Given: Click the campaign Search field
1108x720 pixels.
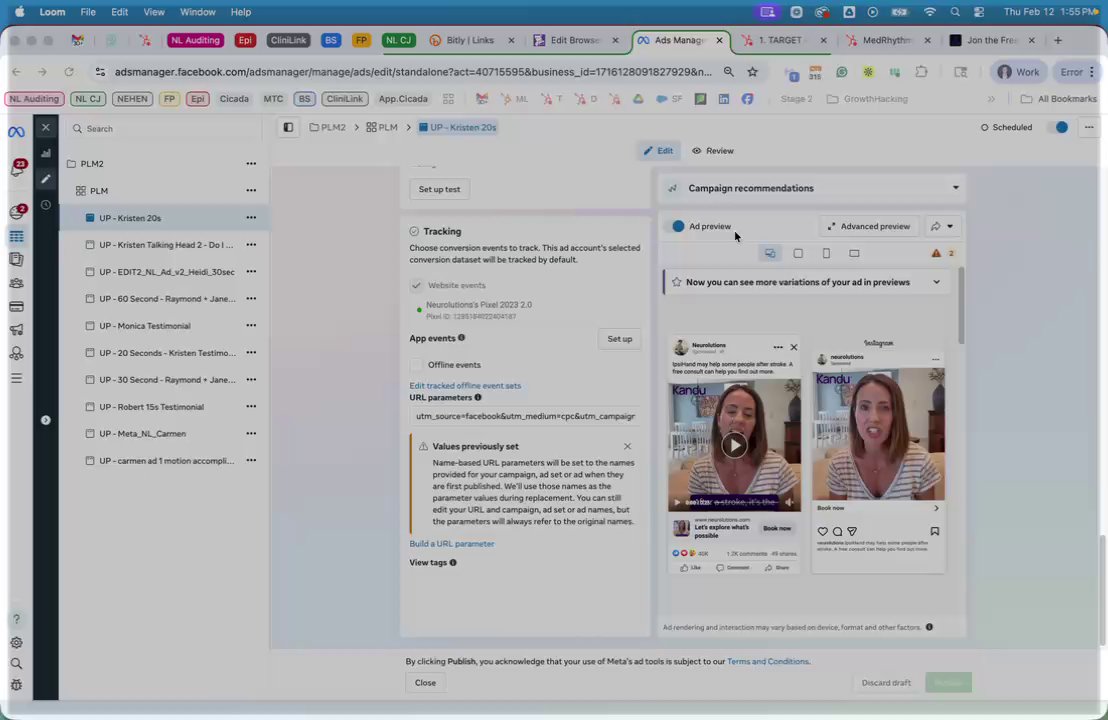Looking at the screenshot, I should click(164, 129).
